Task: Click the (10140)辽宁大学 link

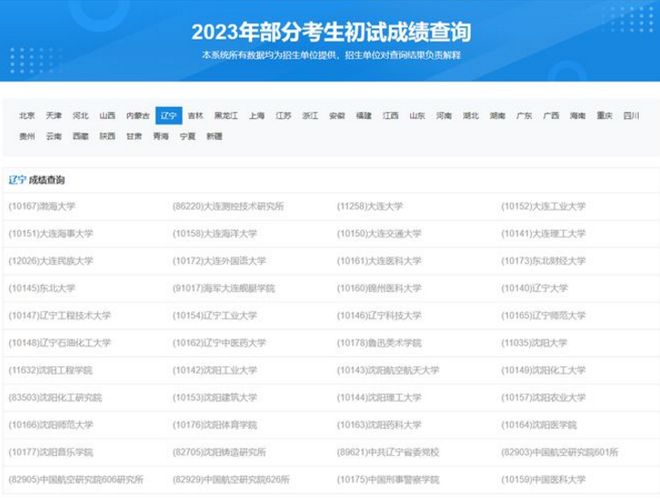Action: (534, 288)
